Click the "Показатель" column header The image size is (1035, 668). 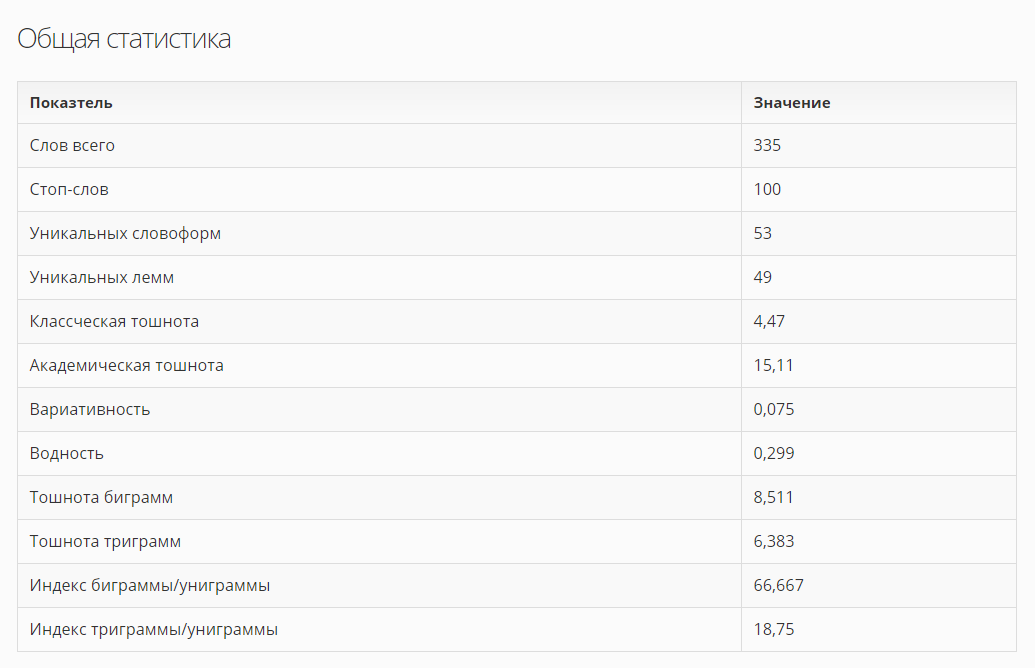point(71,103)
